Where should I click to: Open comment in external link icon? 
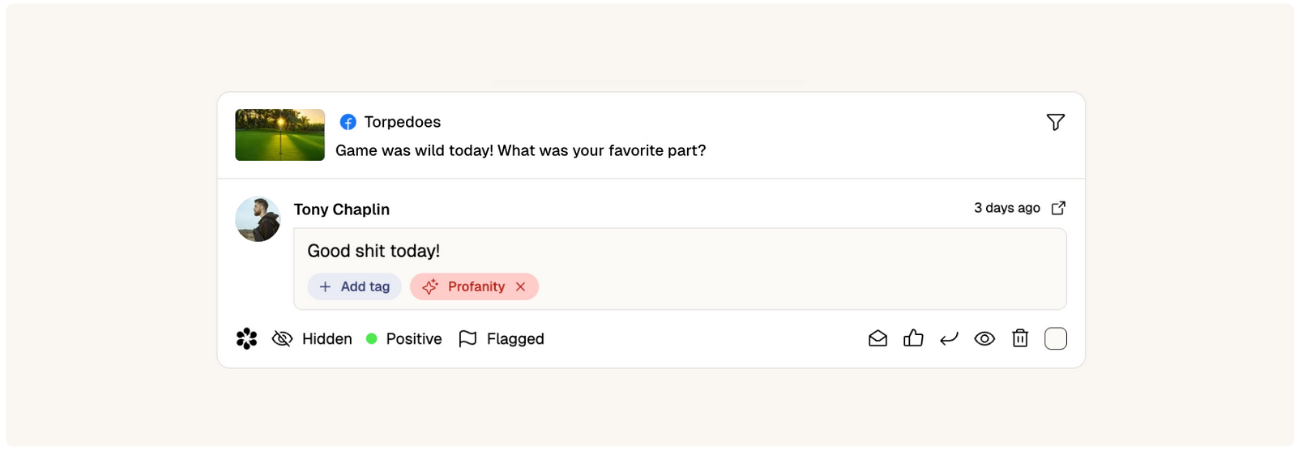point(1058,208)
